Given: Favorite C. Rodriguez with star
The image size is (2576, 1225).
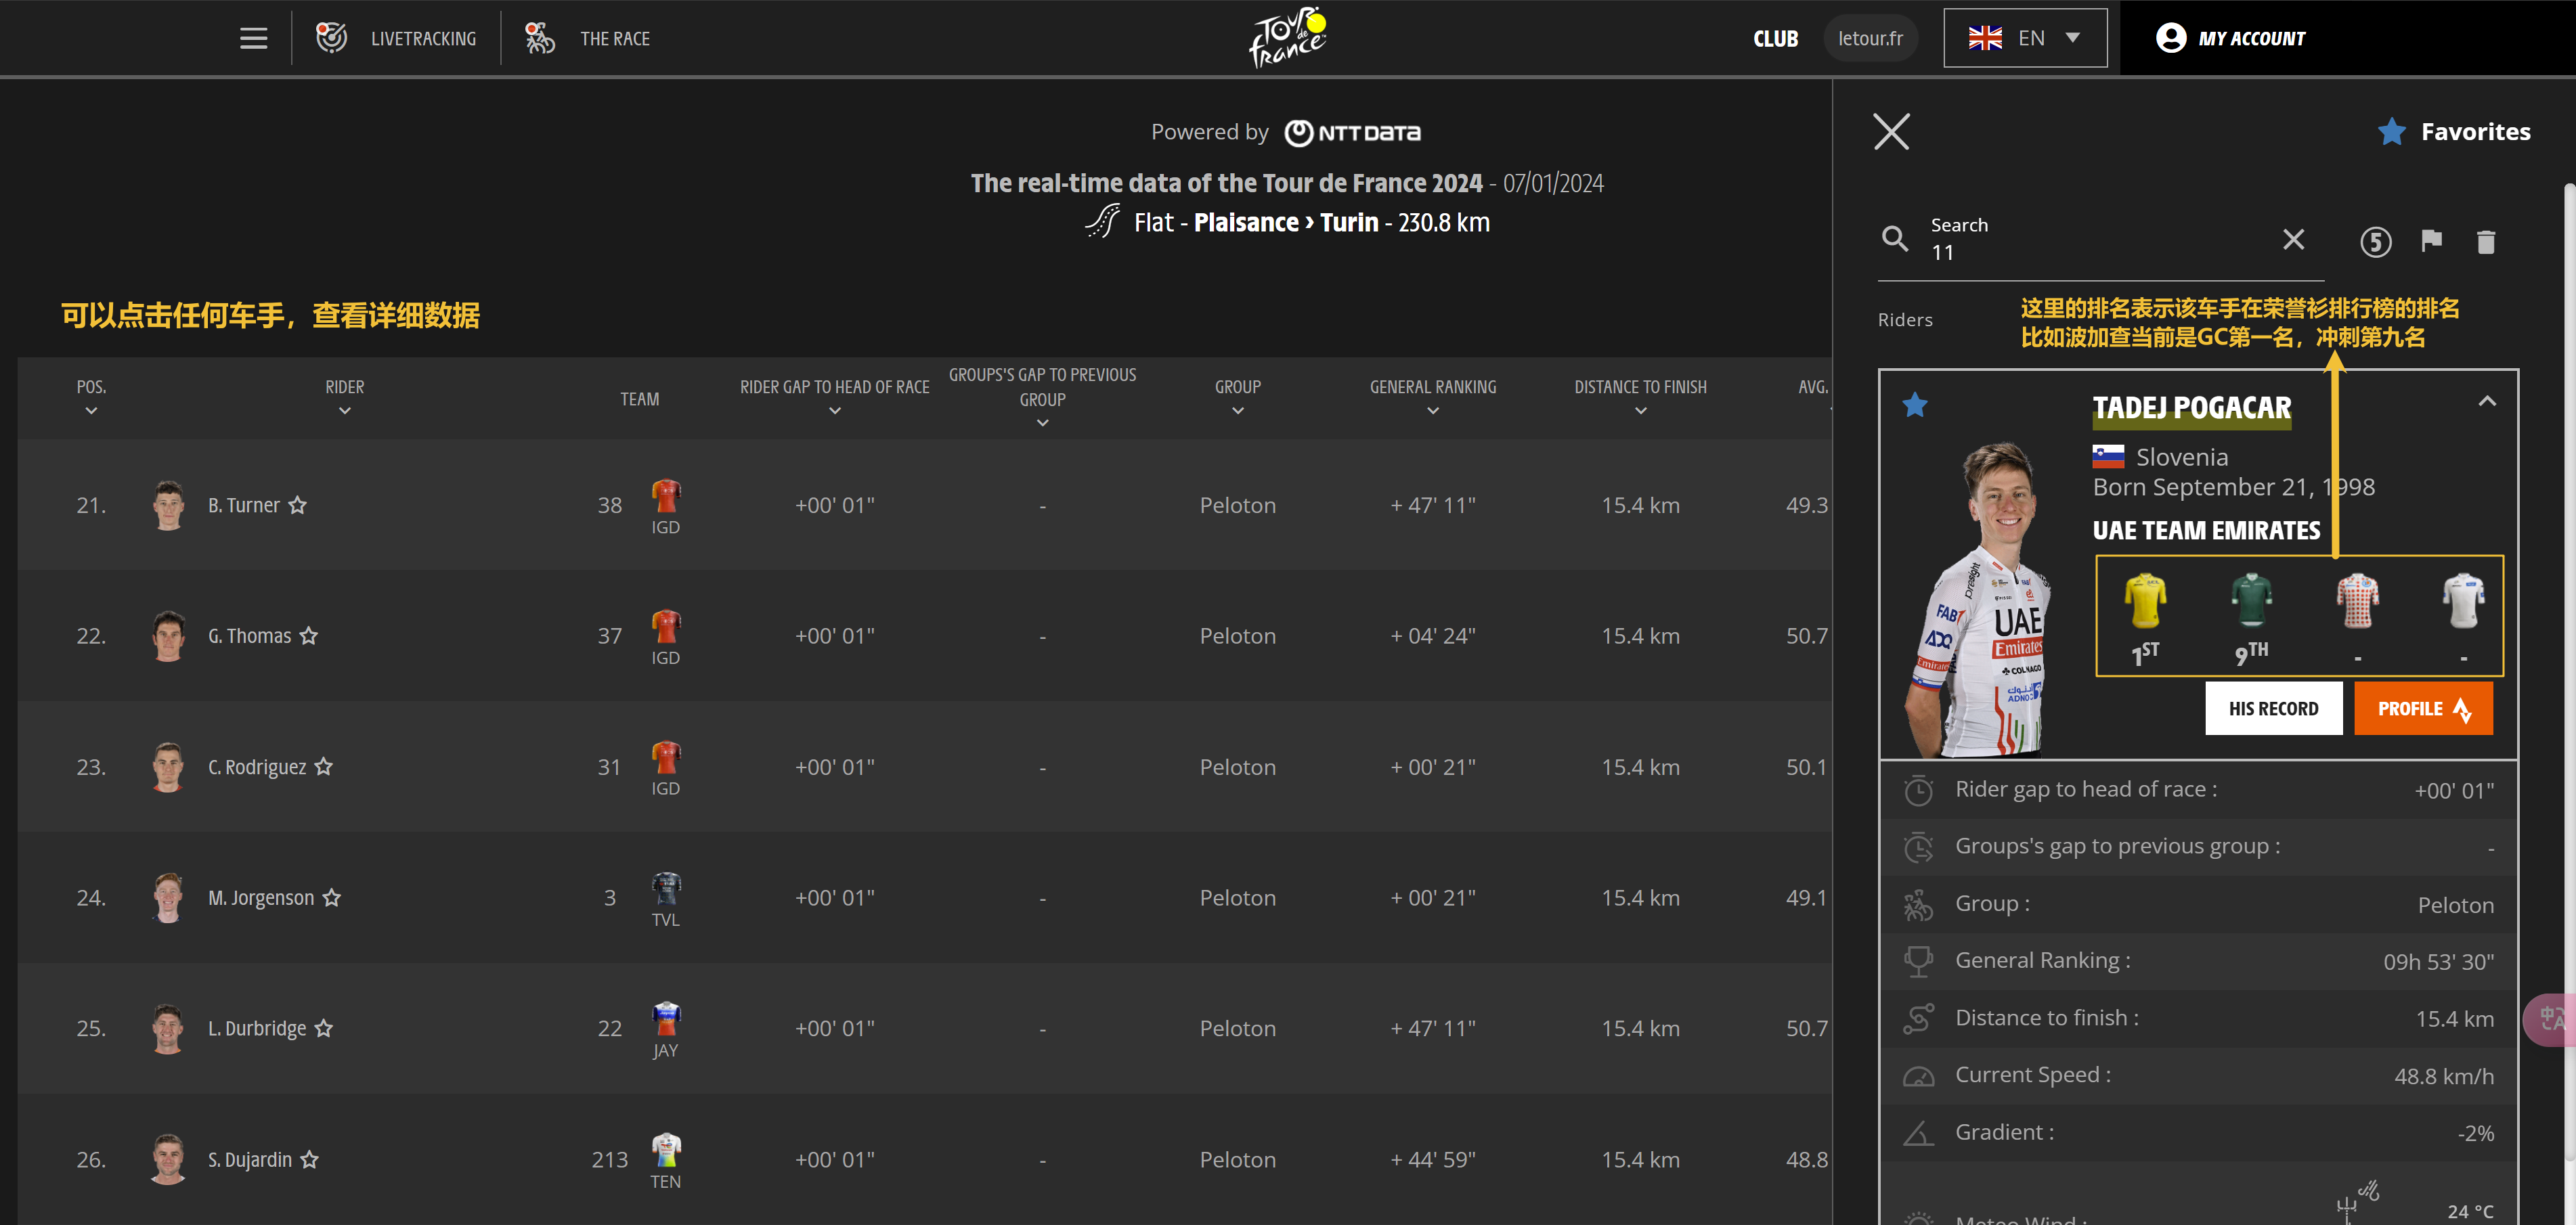Looking at the screenshot, I should (x=323, y=767).
